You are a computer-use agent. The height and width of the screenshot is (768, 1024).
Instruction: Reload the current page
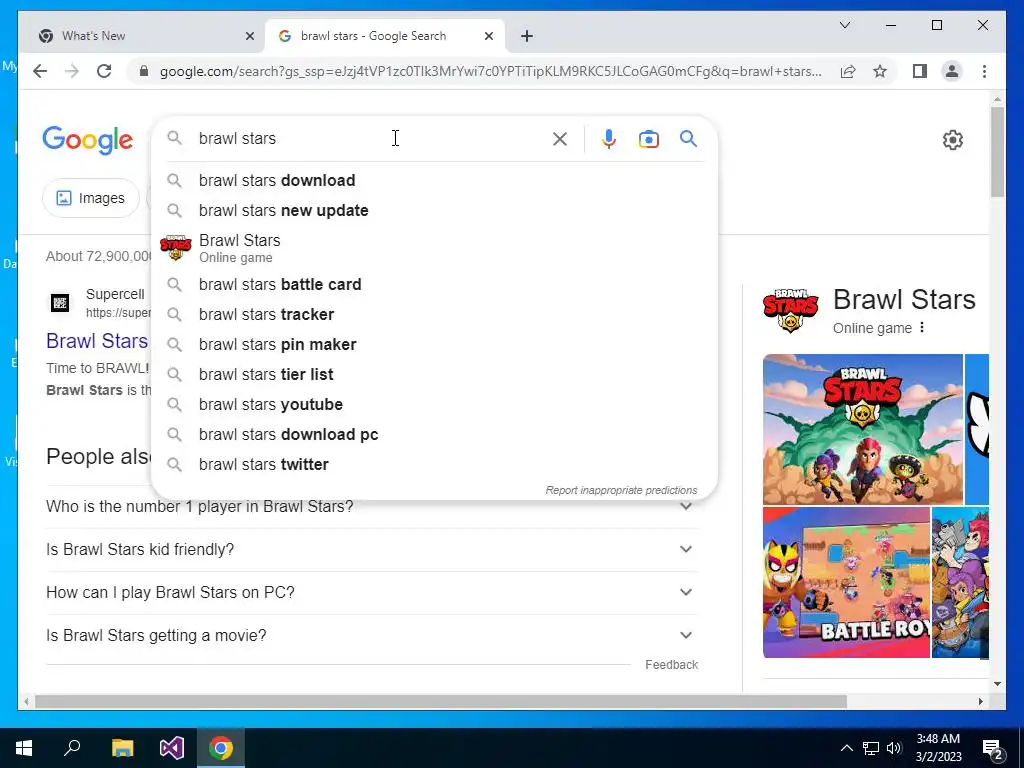coord(104,71)
